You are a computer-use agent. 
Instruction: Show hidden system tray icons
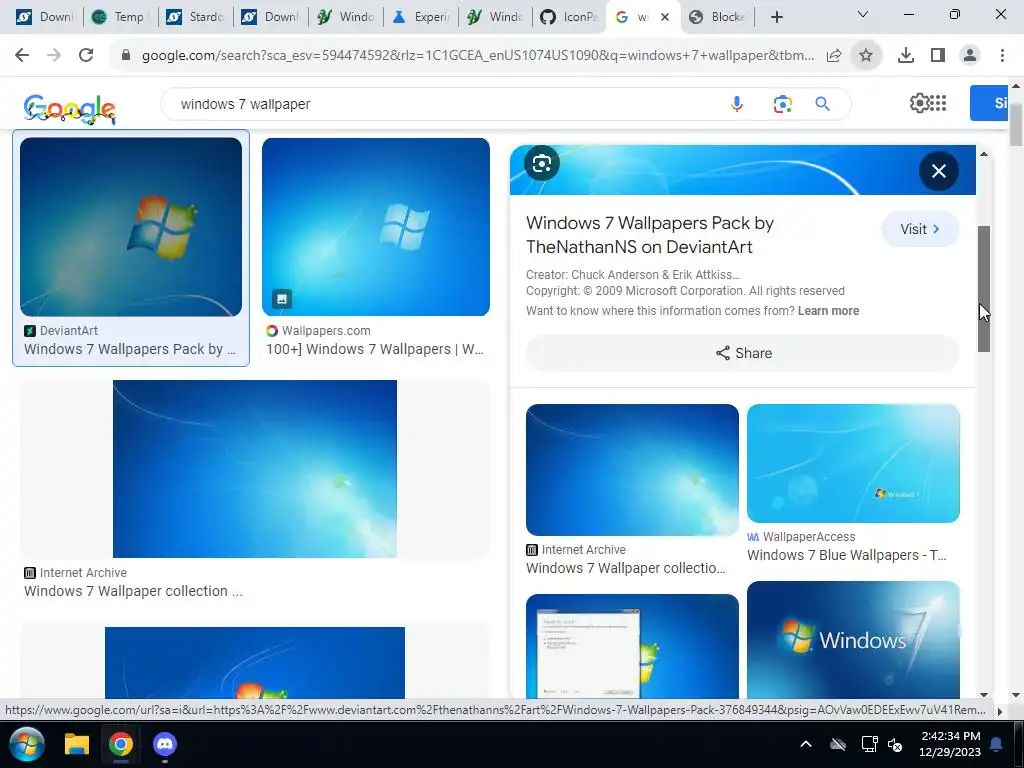pos(806,744)
